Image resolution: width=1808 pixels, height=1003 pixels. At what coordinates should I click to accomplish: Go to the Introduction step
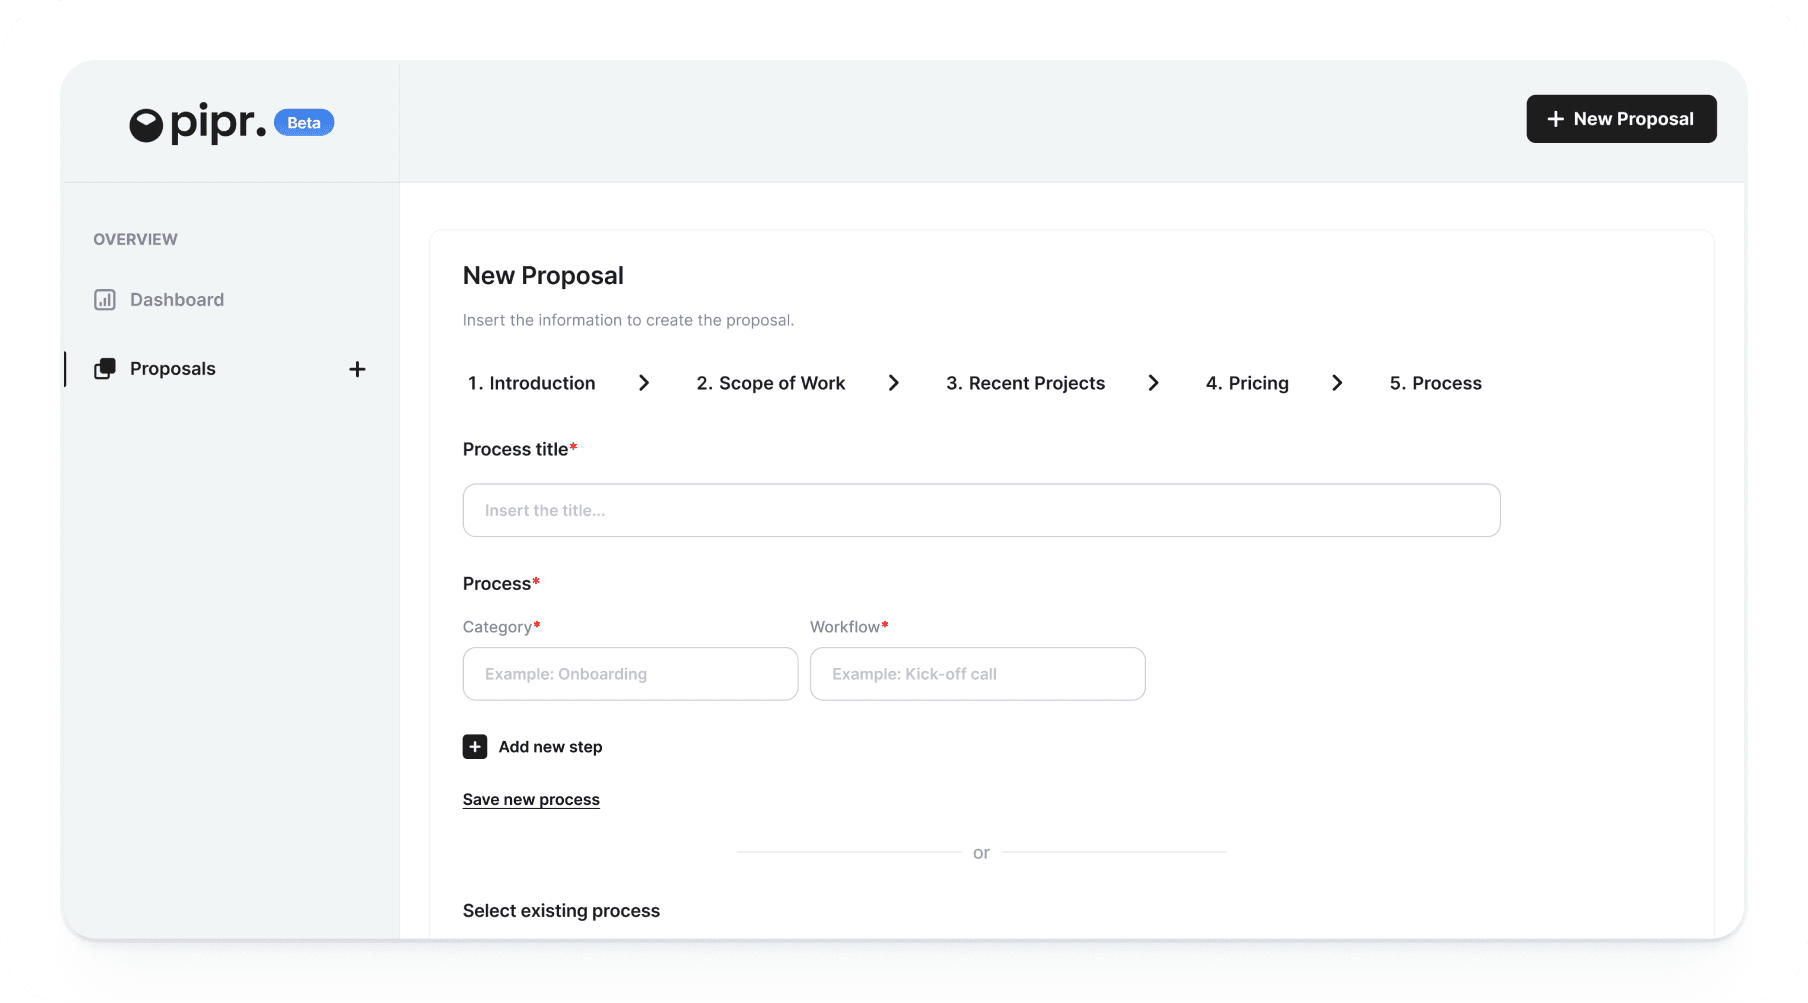tap(531, 383)
